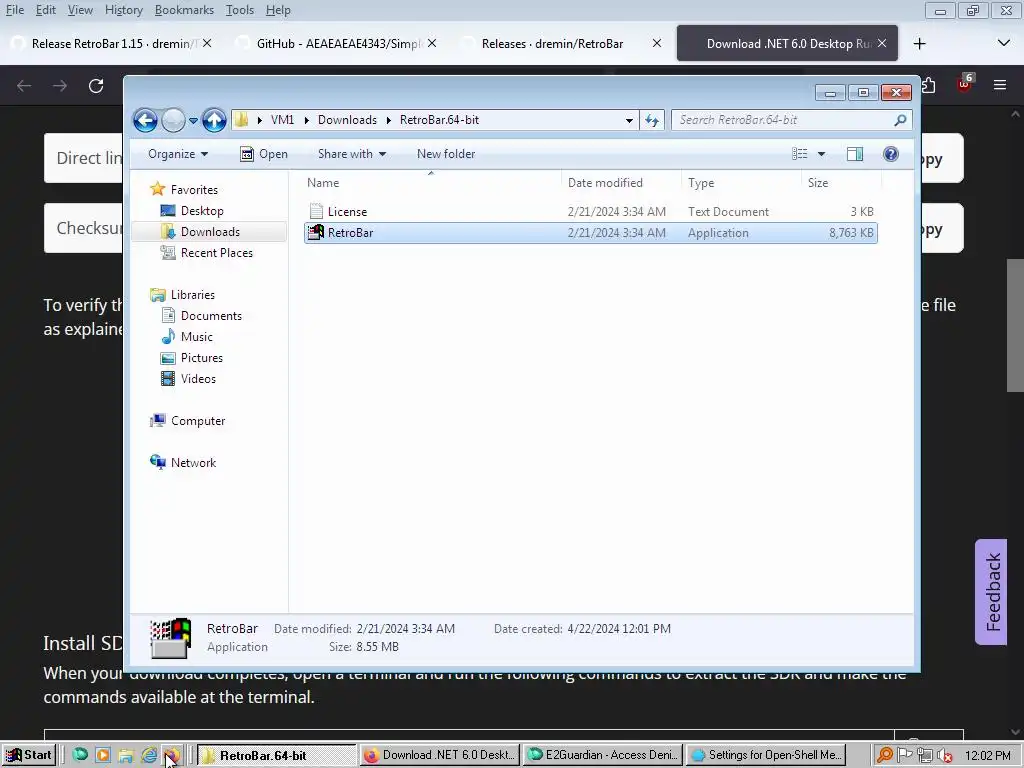Click Open in the Explorer toolbar

[x=264, y=154]
